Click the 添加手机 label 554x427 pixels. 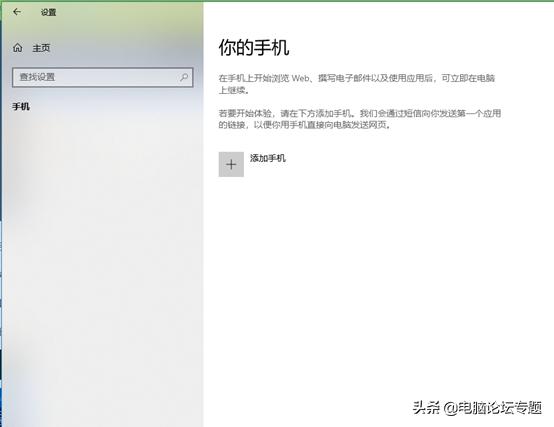point(268,158)
